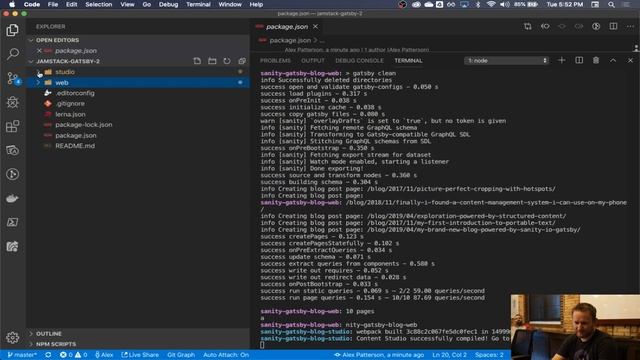Image resolution: width=640 pixels, height=360 pixels.
Task: Click Alex Patterson blame in status bar
Action: [379, 355]
